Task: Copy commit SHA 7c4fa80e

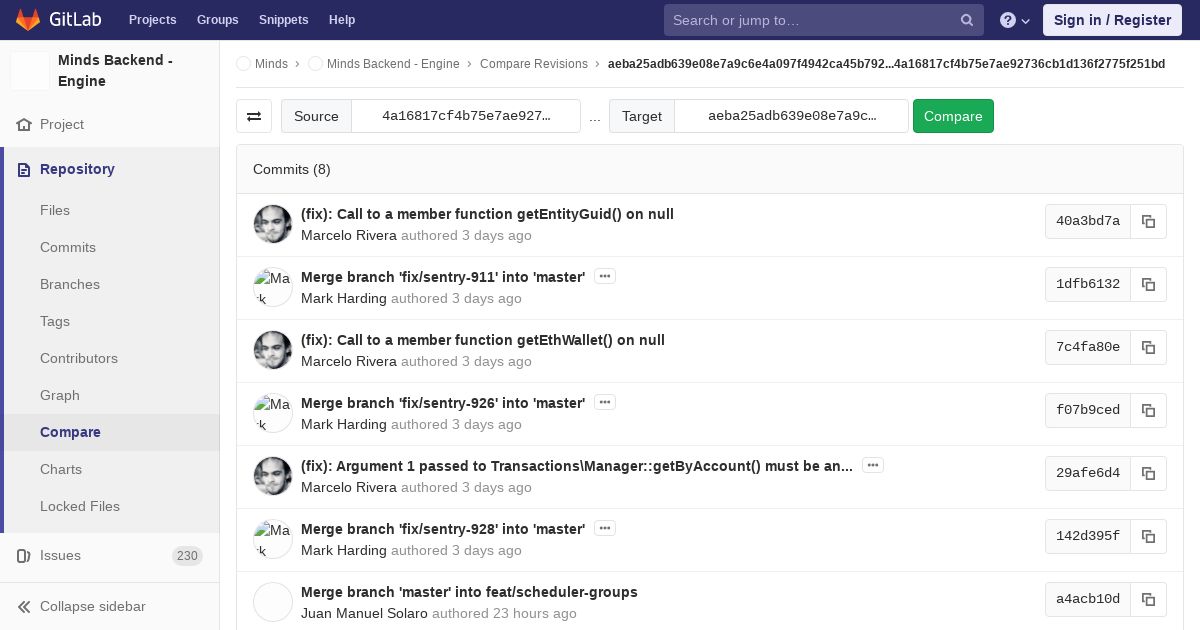Action: pyautogui.click(x=1148, y=347)
